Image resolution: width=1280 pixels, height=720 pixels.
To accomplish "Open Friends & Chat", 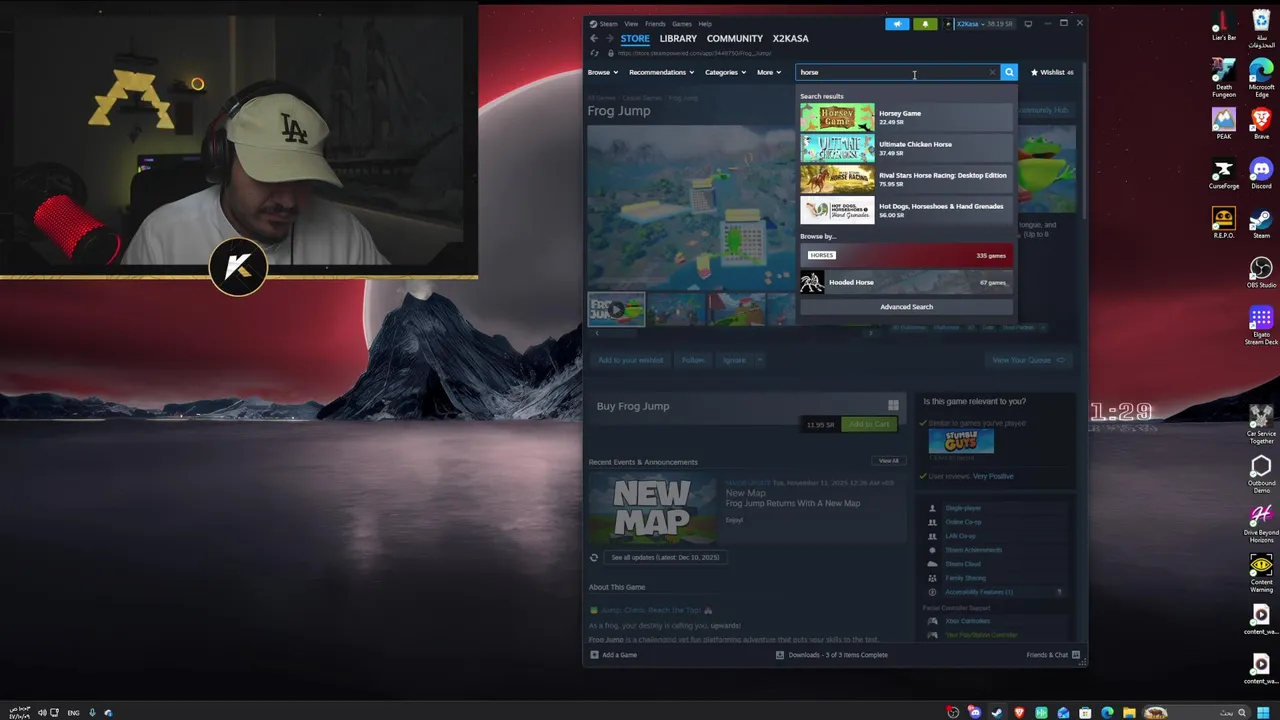I will tap(1053, 655).
